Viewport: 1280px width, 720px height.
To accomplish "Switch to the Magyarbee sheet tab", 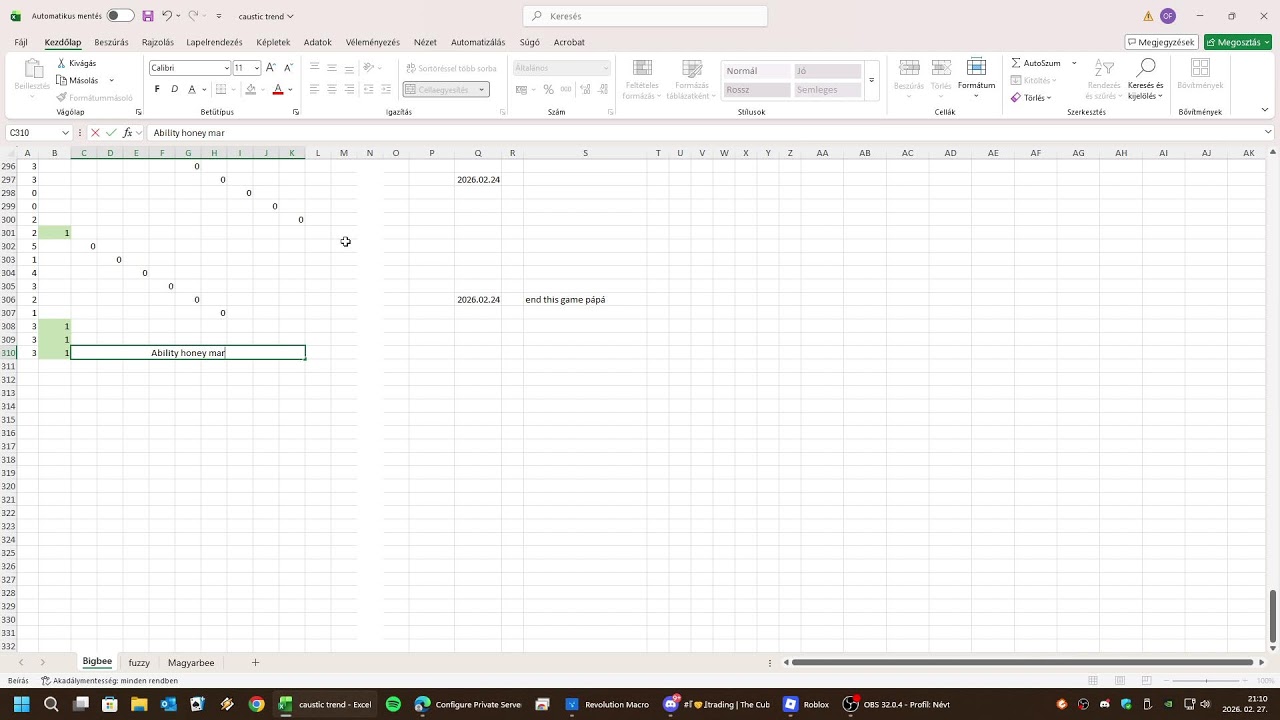I will (191, 662).
